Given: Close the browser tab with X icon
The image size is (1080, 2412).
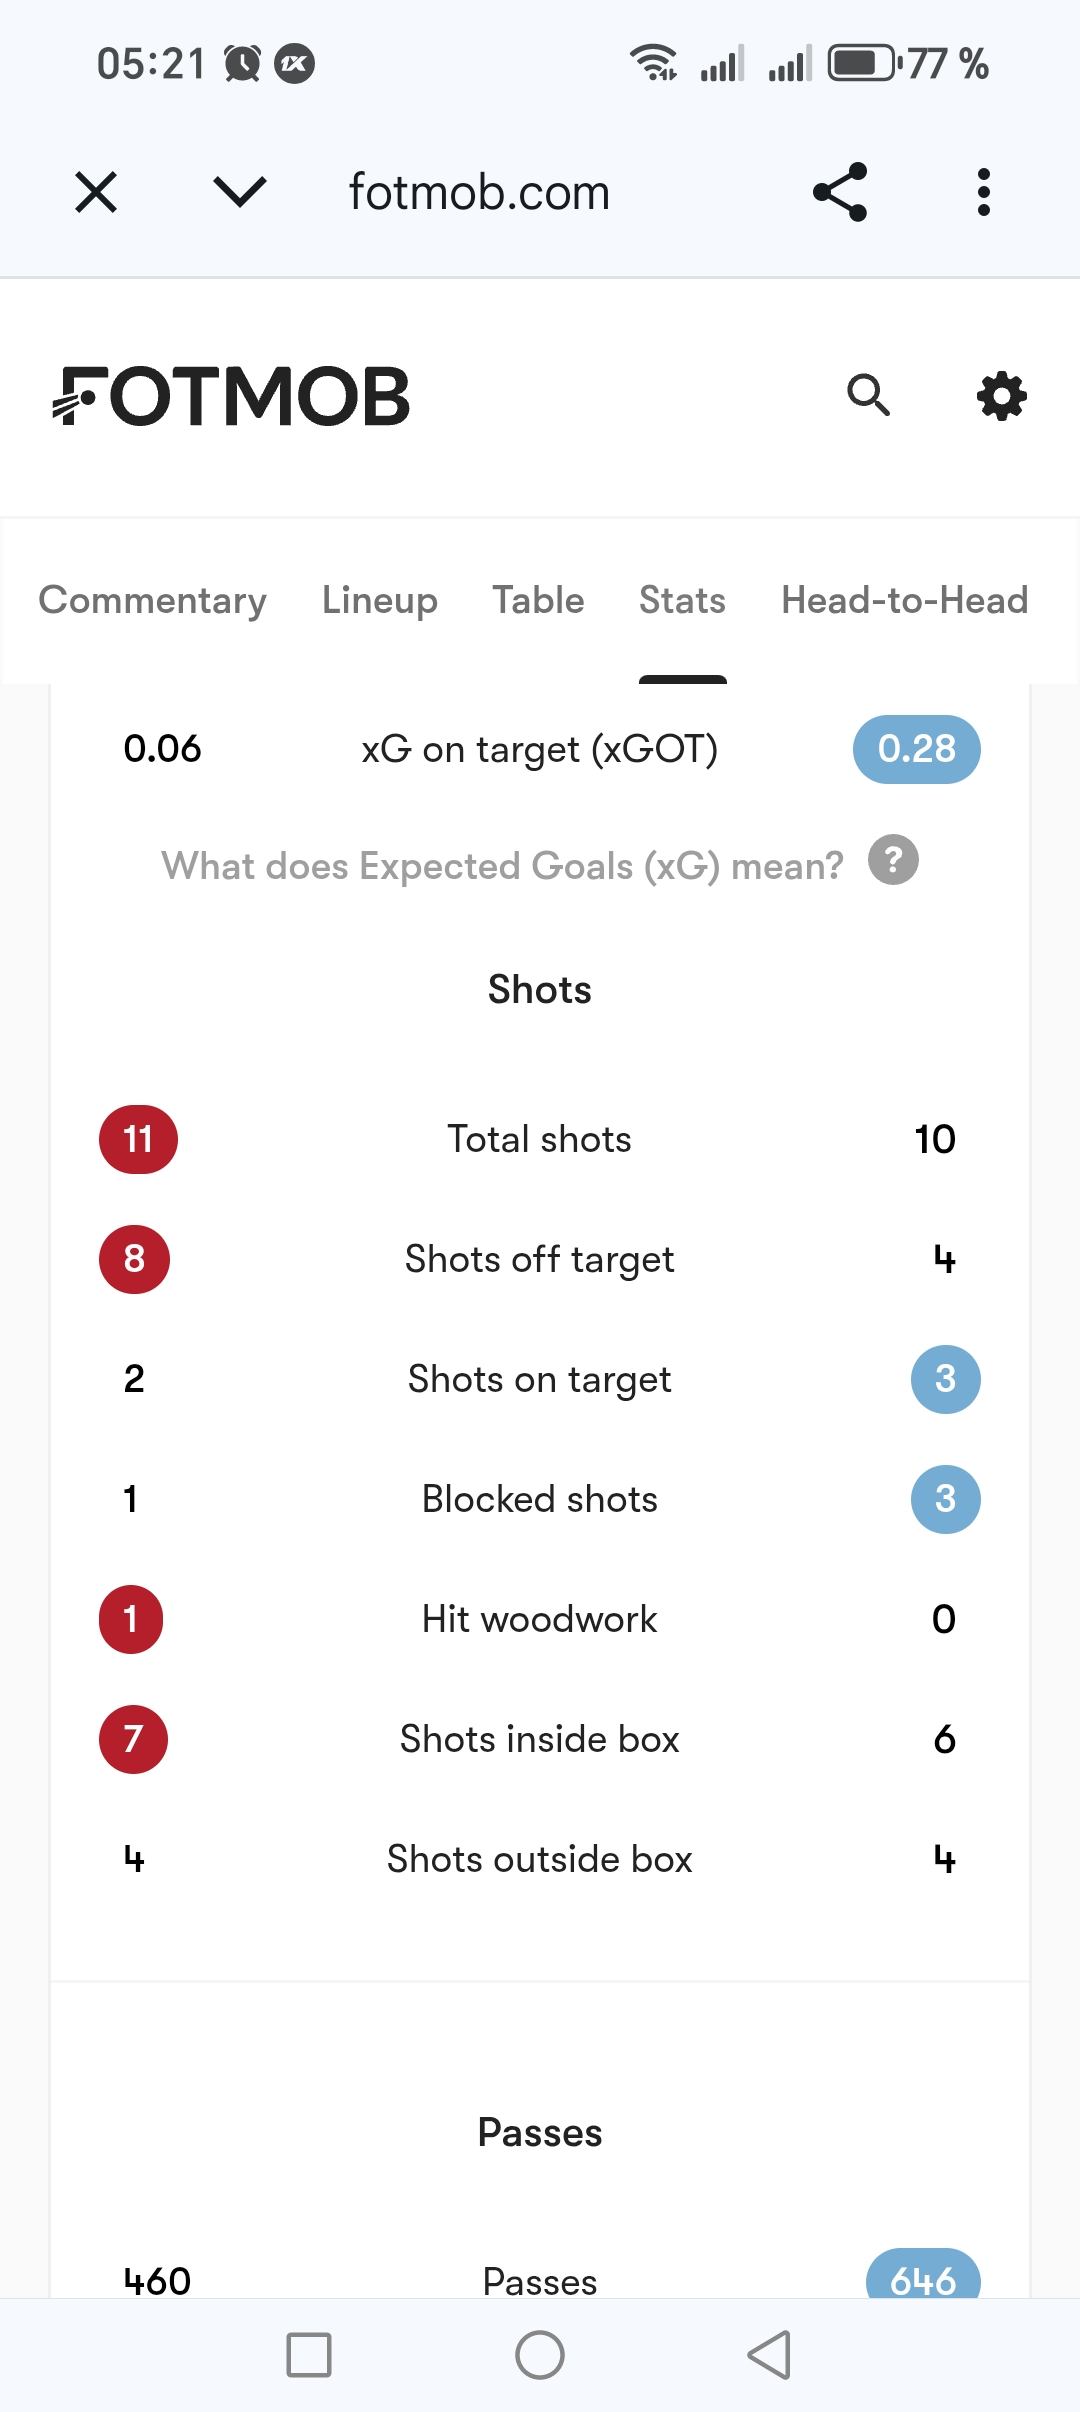Looking at the screenshot, I should click(x=96, y=192).
